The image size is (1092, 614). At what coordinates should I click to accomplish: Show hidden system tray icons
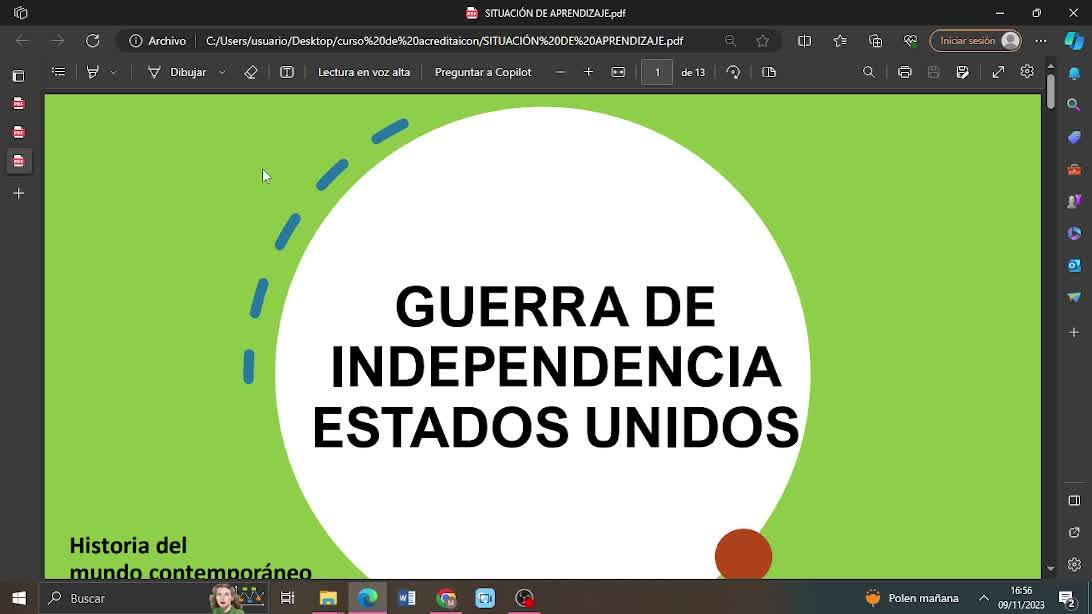(x=983, y=598)
